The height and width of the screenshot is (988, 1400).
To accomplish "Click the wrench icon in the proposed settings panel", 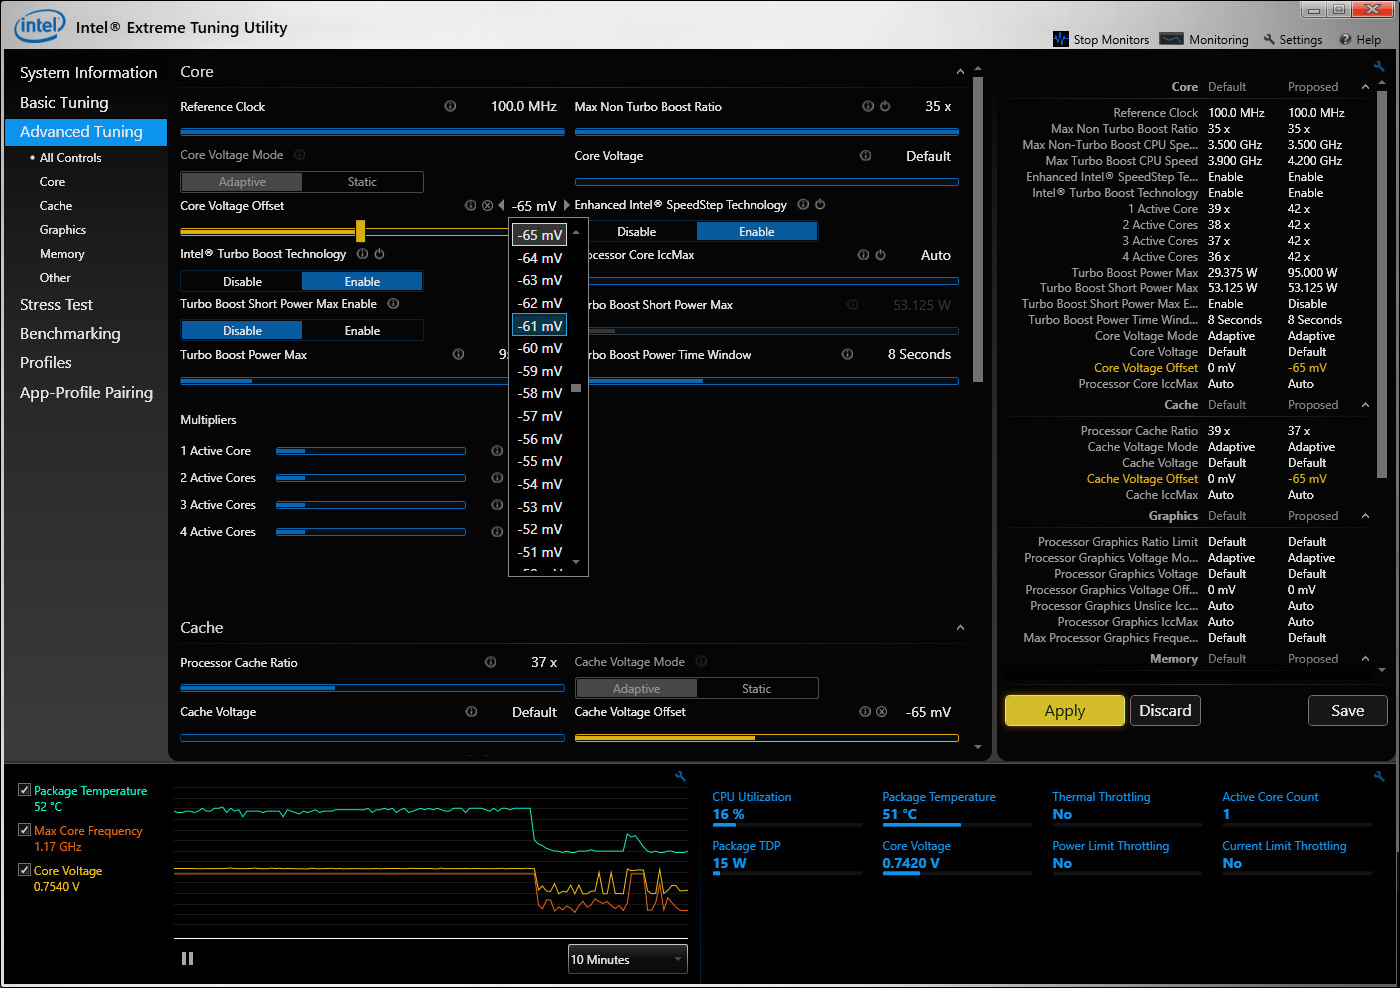I will pos(1379,67).
